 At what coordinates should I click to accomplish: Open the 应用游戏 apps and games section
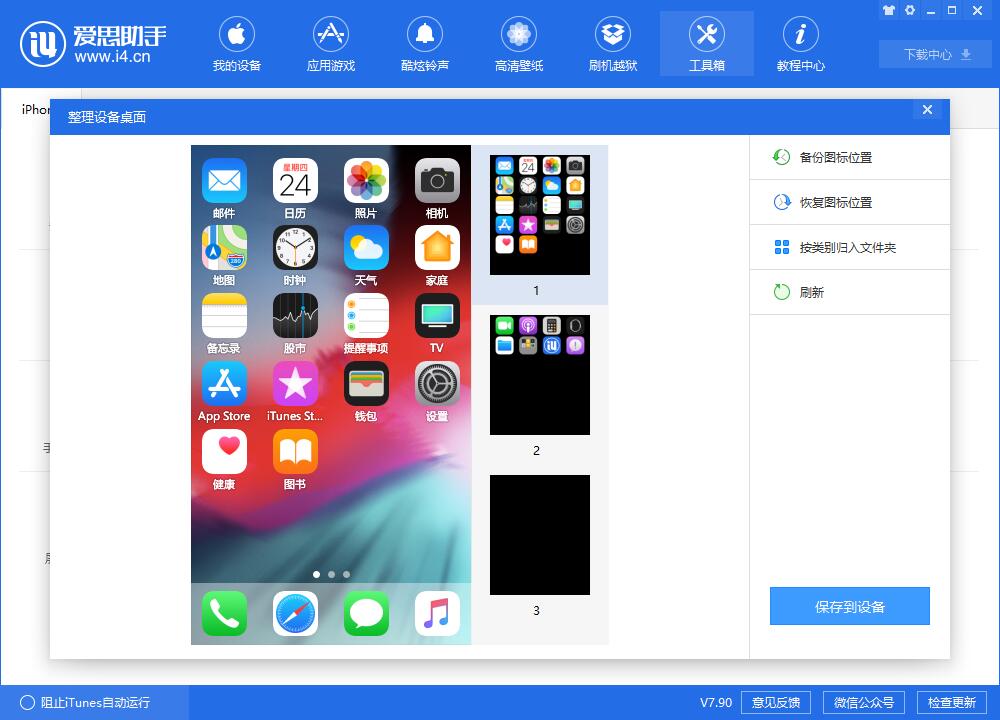click(x=331, y=43)
